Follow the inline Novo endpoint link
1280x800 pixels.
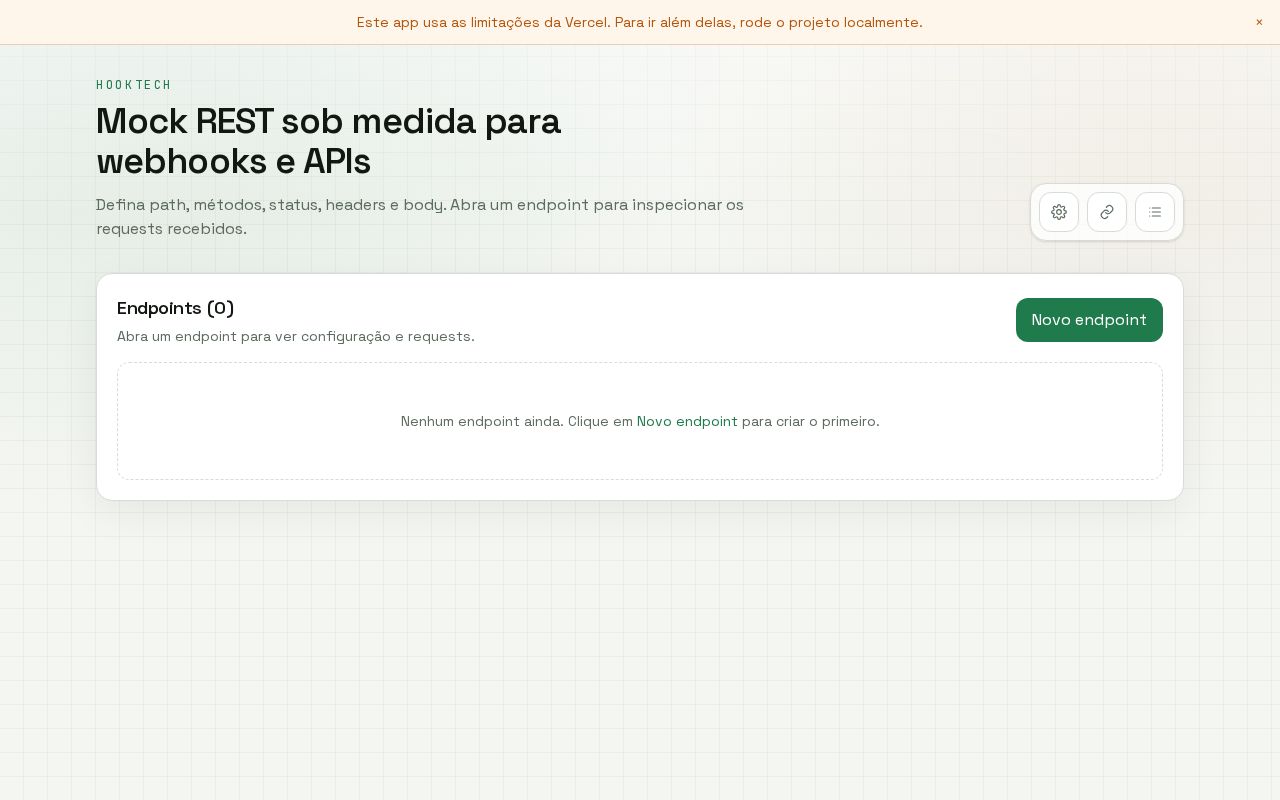687,421
